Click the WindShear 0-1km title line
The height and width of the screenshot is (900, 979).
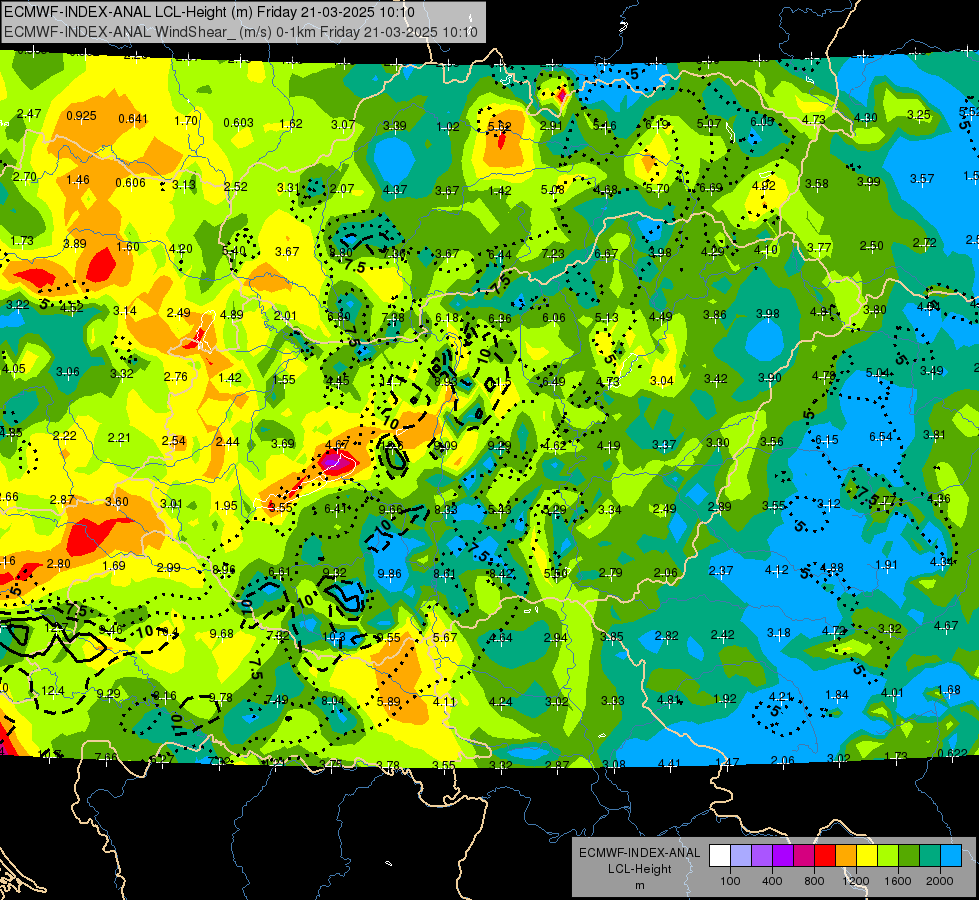(x=241, y=32)
